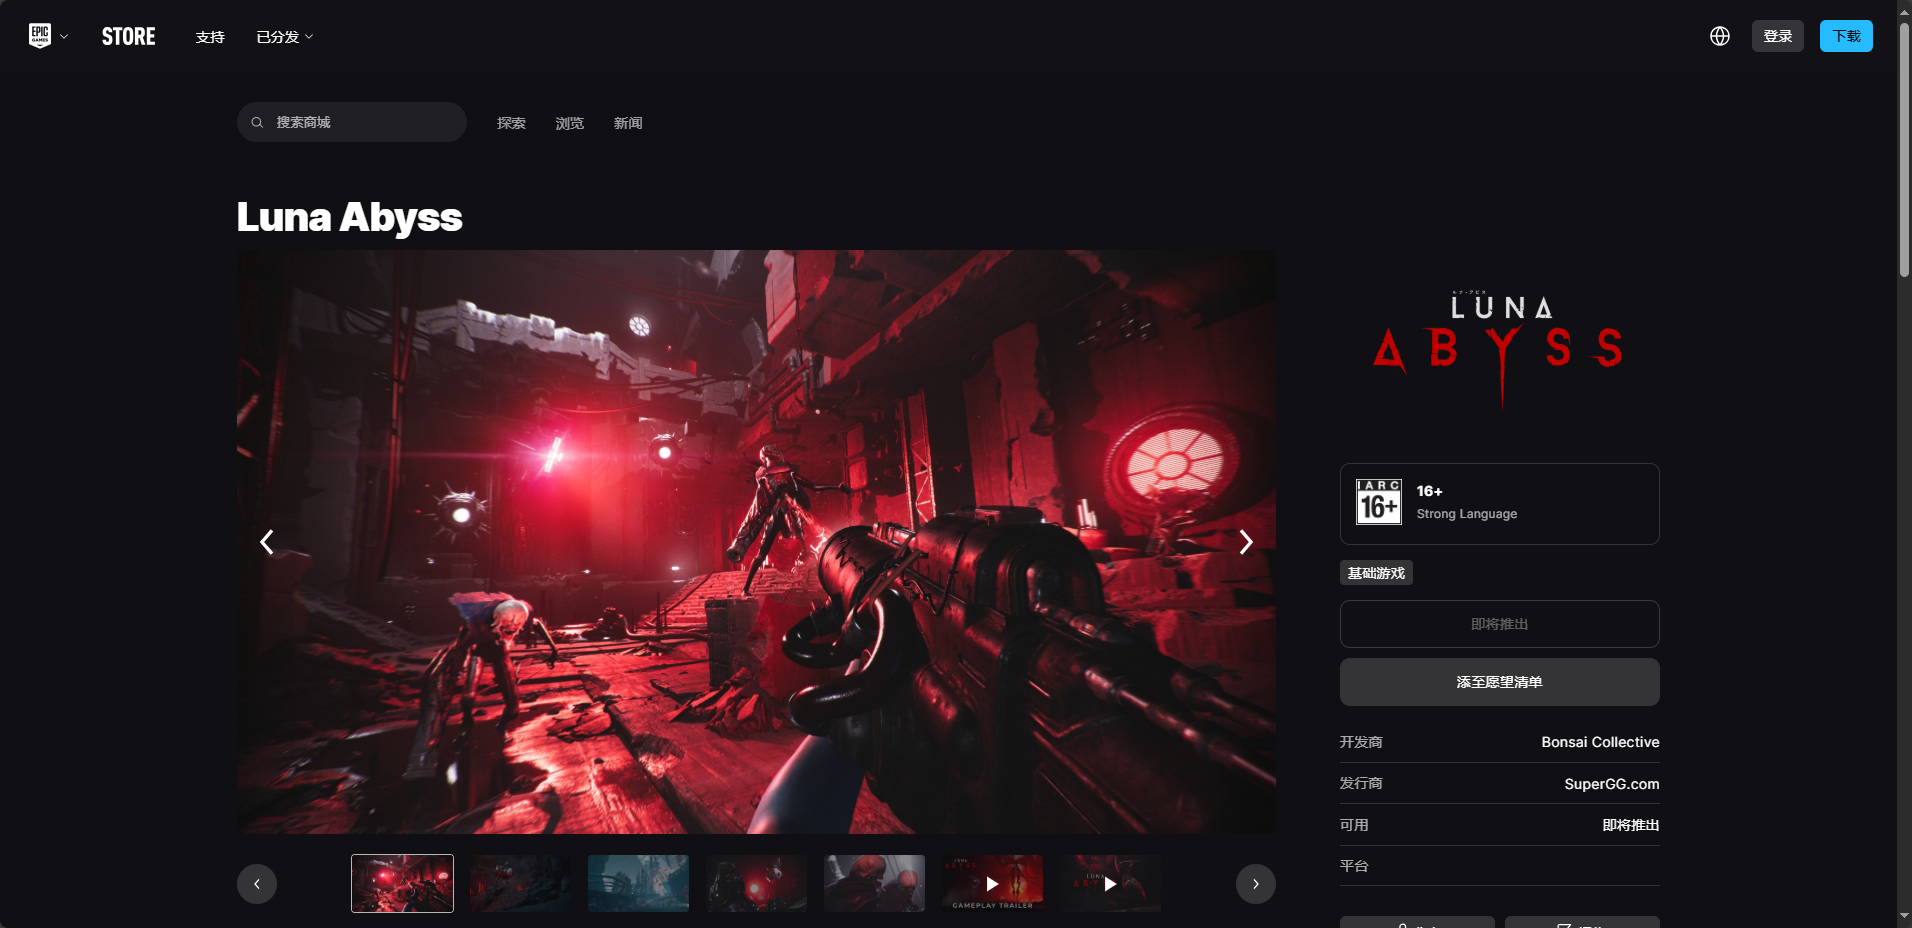Click the 可用 availability label
Image resolution: width=1912 pixels, height=928 pixels.
pos(1354,825)
